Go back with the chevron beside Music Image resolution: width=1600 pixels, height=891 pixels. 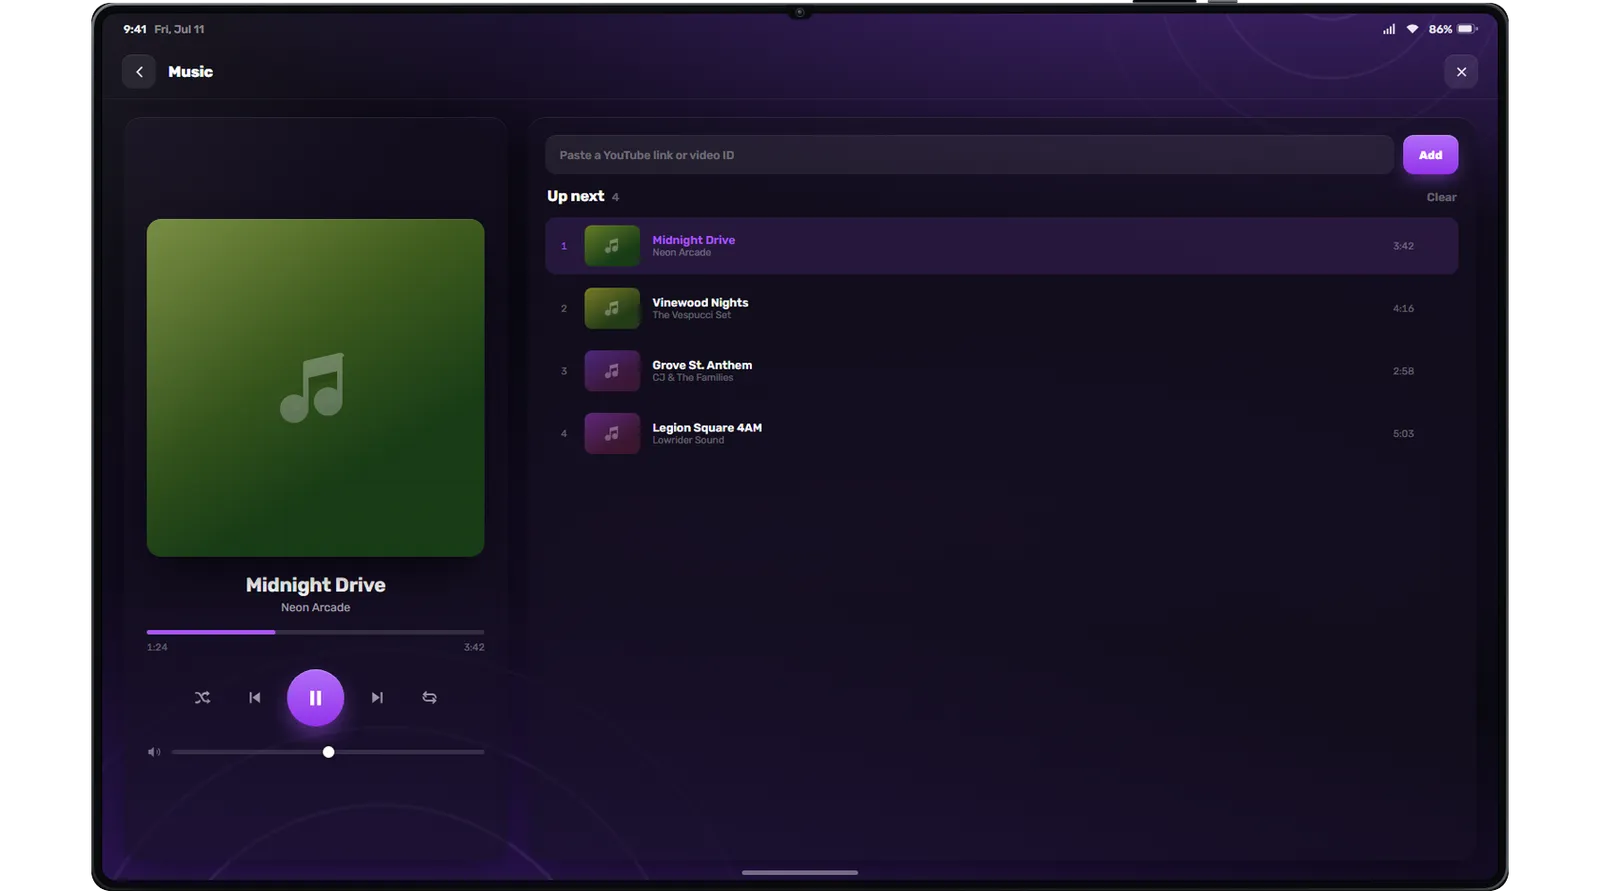(x=139, y=72)
